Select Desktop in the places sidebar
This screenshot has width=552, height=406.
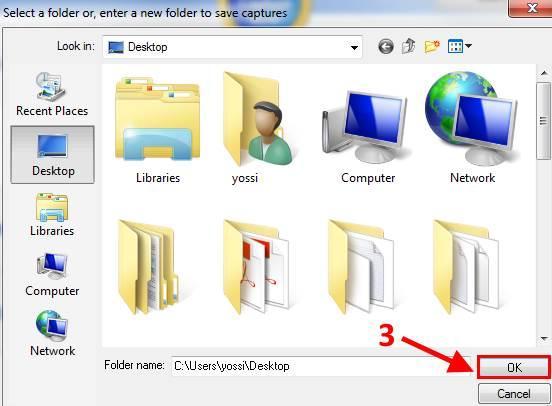coord(52,155)
